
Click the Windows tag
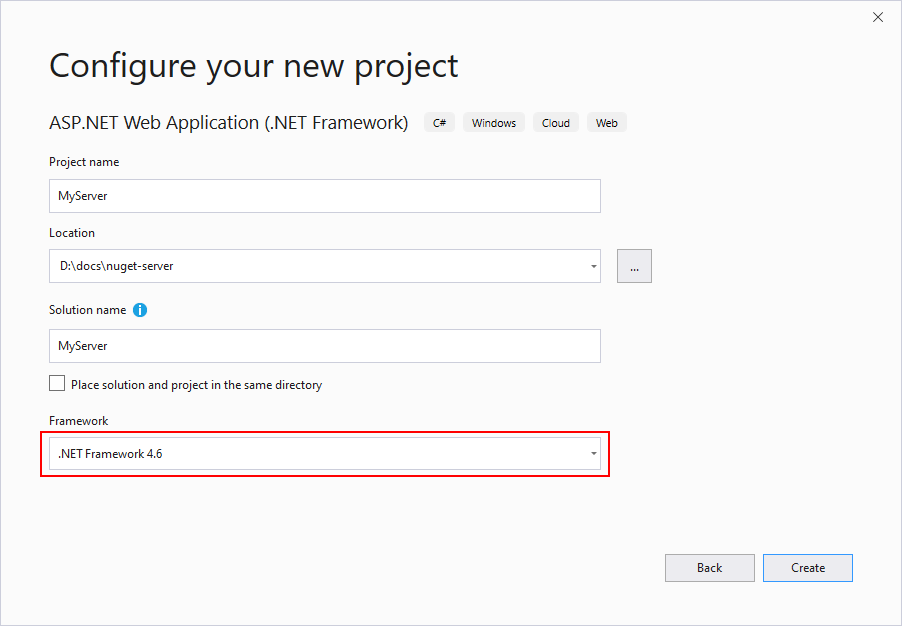494,123
